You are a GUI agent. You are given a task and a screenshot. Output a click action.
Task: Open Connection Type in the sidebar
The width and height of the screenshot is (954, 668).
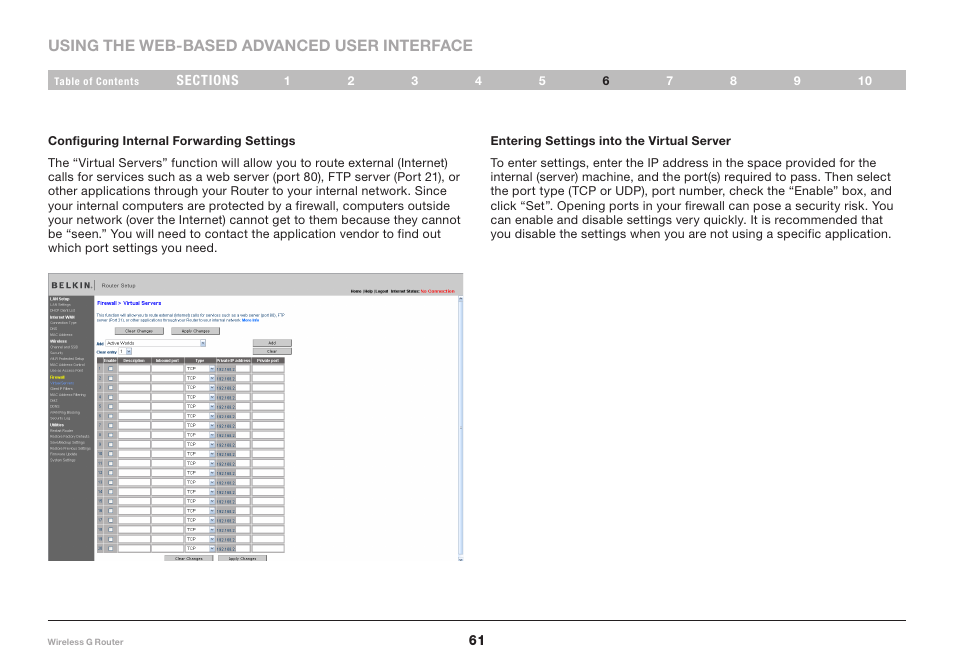(x=63, y=322)
